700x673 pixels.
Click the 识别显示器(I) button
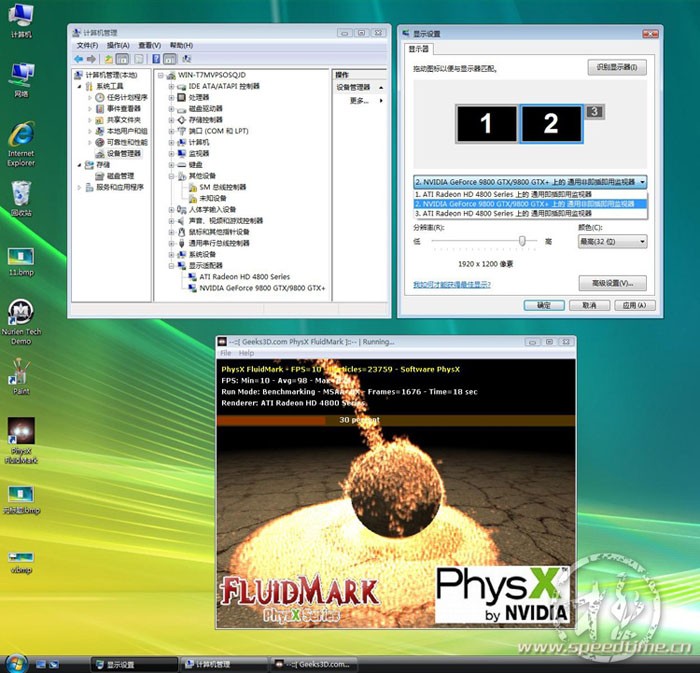coord(617,67)
